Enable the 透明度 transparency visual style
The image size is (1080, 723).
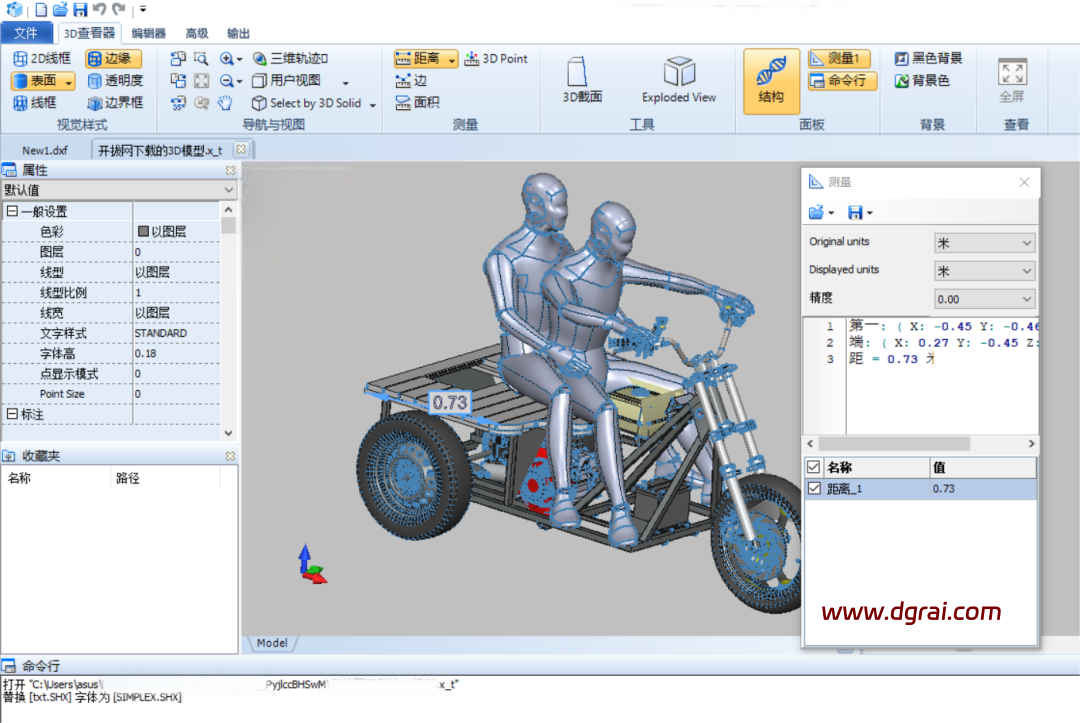point(115,81)
